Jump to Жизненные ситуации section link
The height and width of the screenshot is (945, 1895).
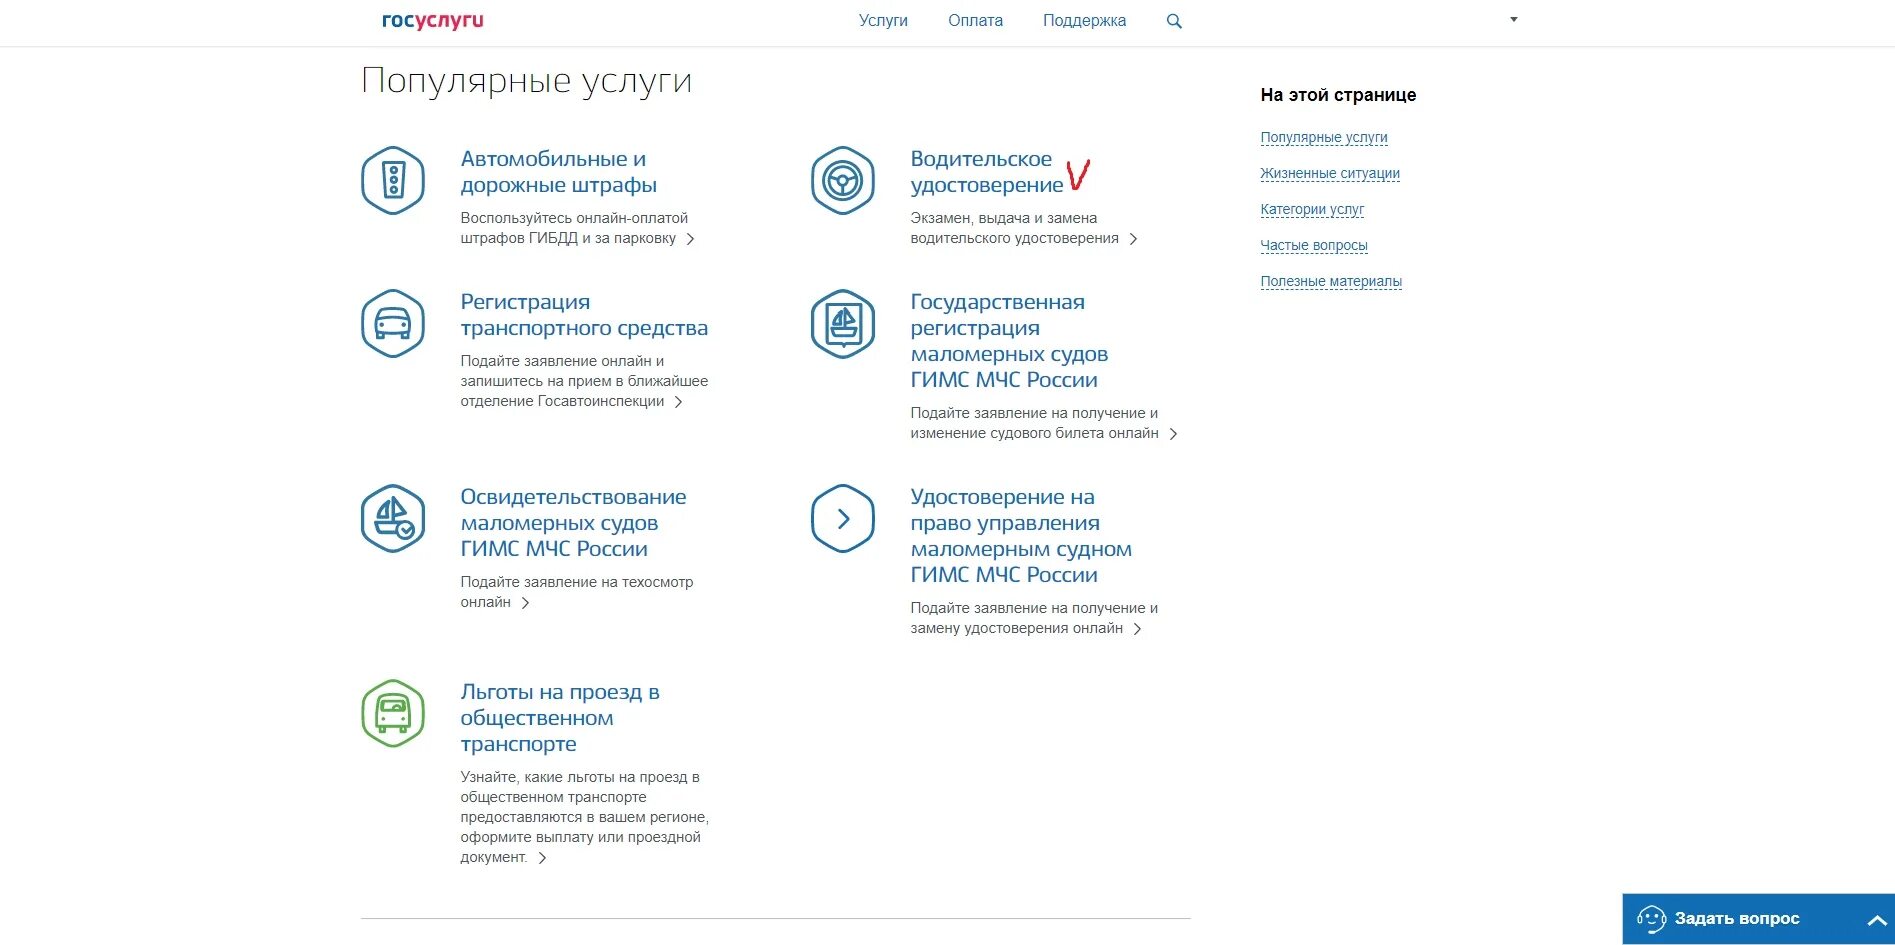[x=1330, y=174]
